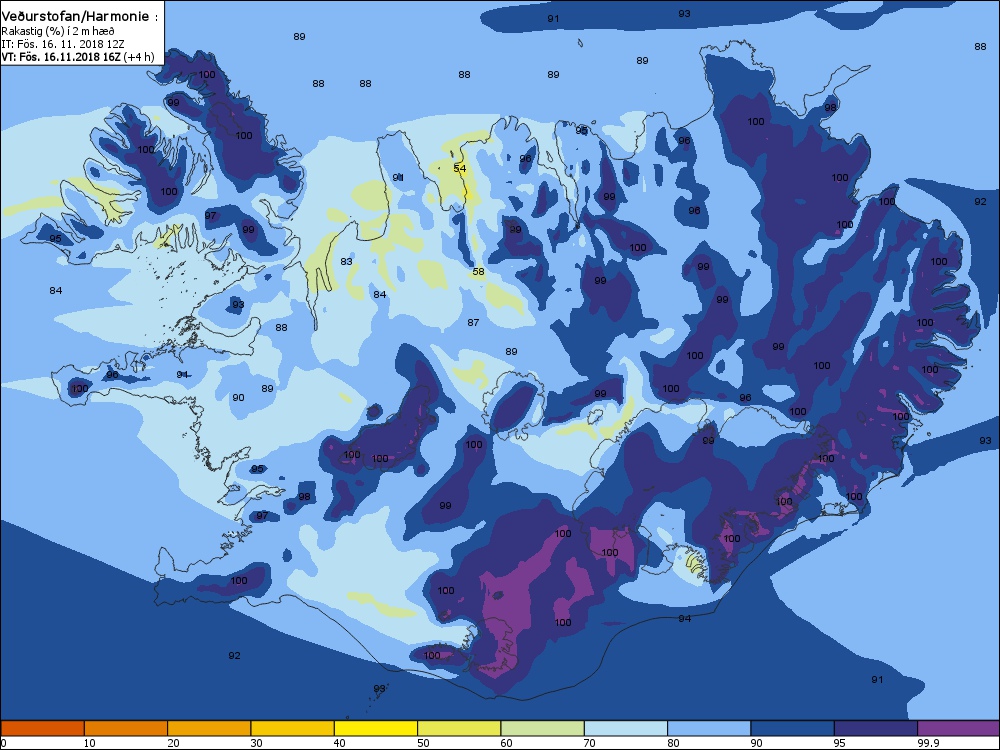Click the legend tick label "40"
Image resolution: width=1000 pixels, height=750 pixels.
340,742
